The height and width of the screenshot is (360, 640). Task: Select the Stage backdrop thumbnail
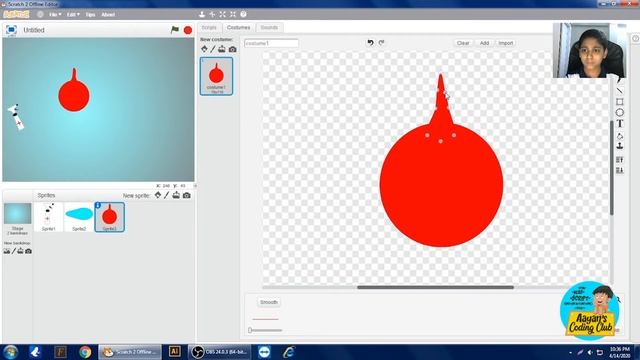[x=18, y=214]
